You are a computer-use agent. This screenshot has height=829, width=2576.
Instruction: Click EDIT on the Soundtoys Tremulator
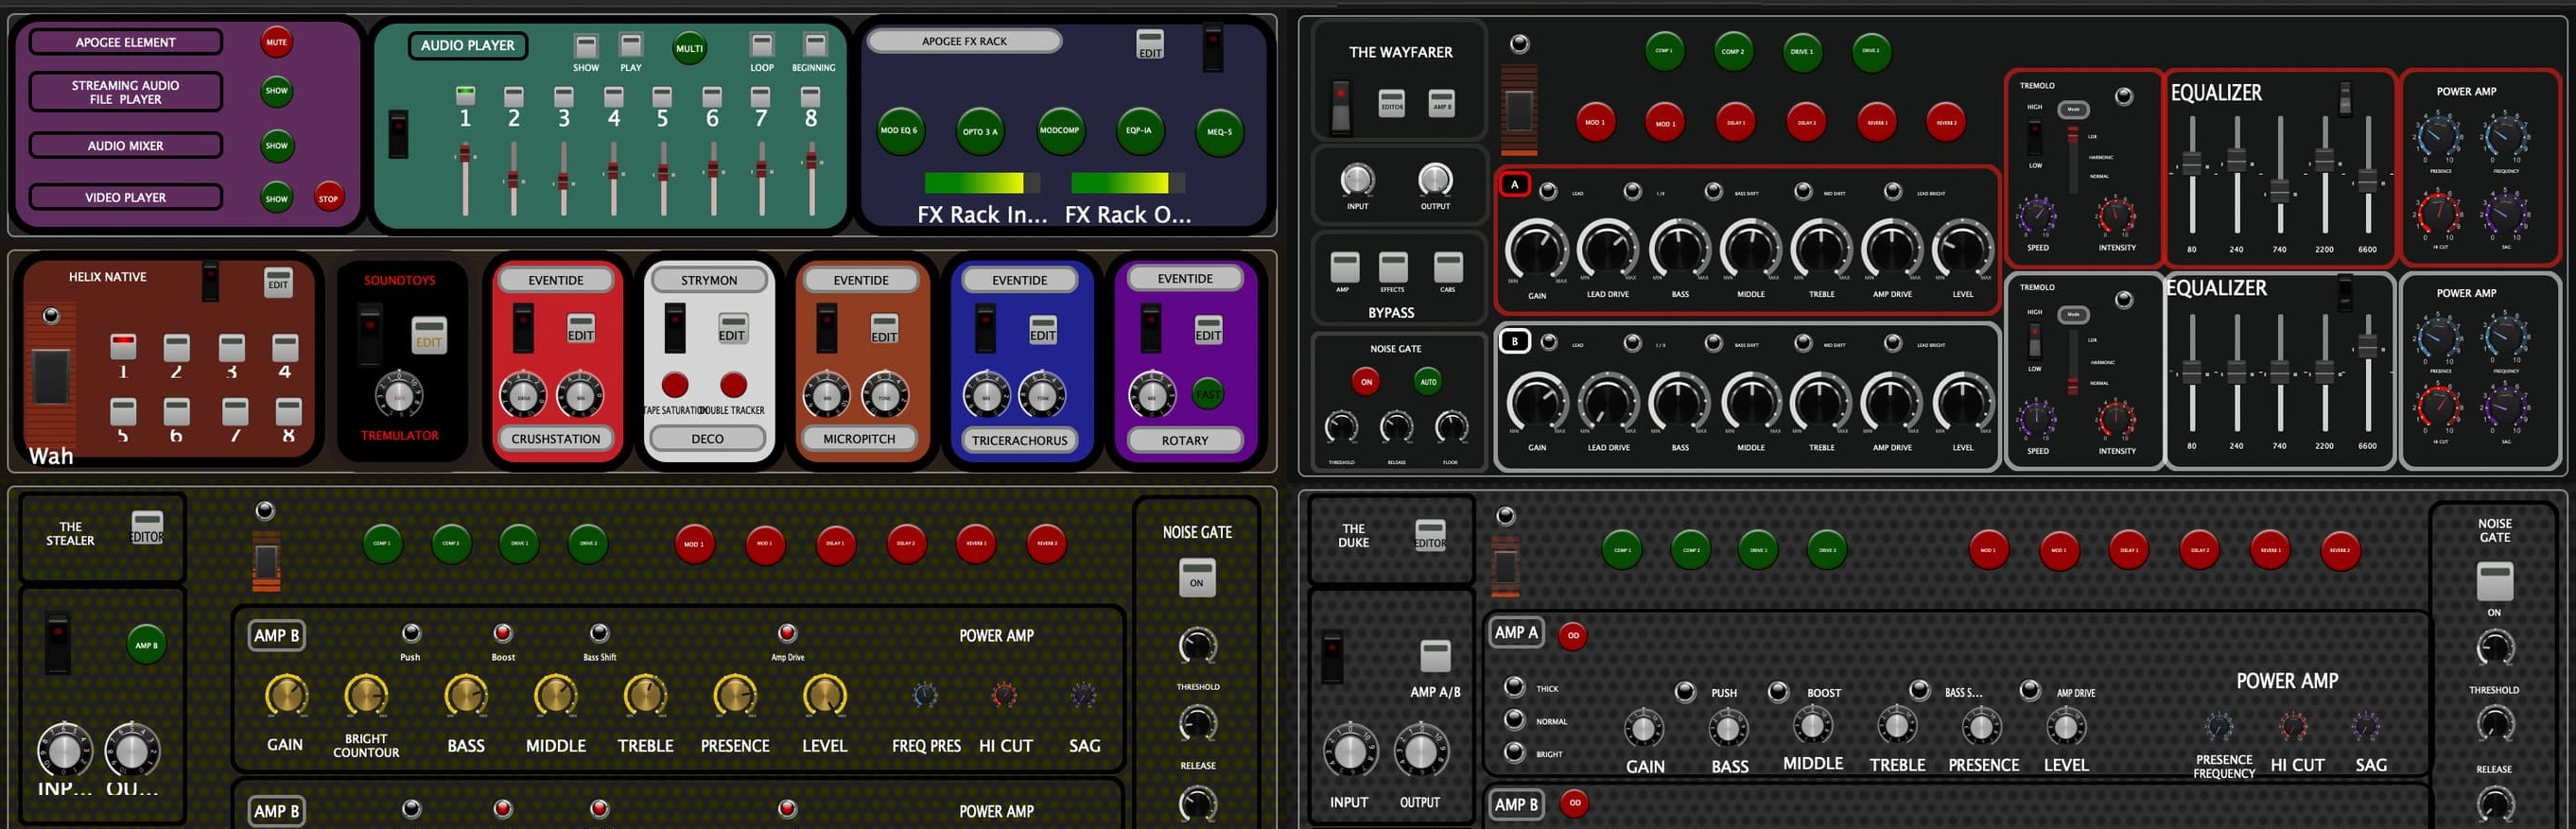pos(428,336)
